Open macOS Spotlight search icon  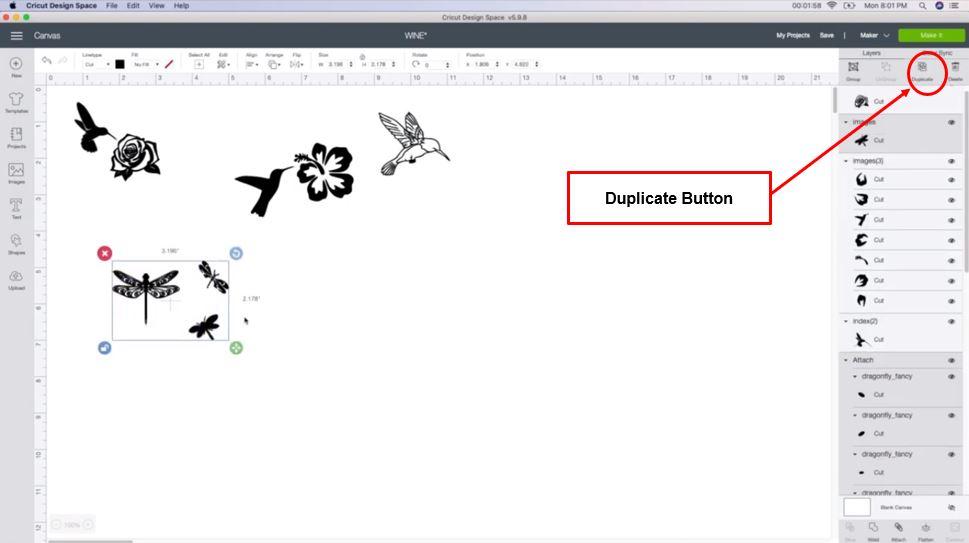[922, 6]
